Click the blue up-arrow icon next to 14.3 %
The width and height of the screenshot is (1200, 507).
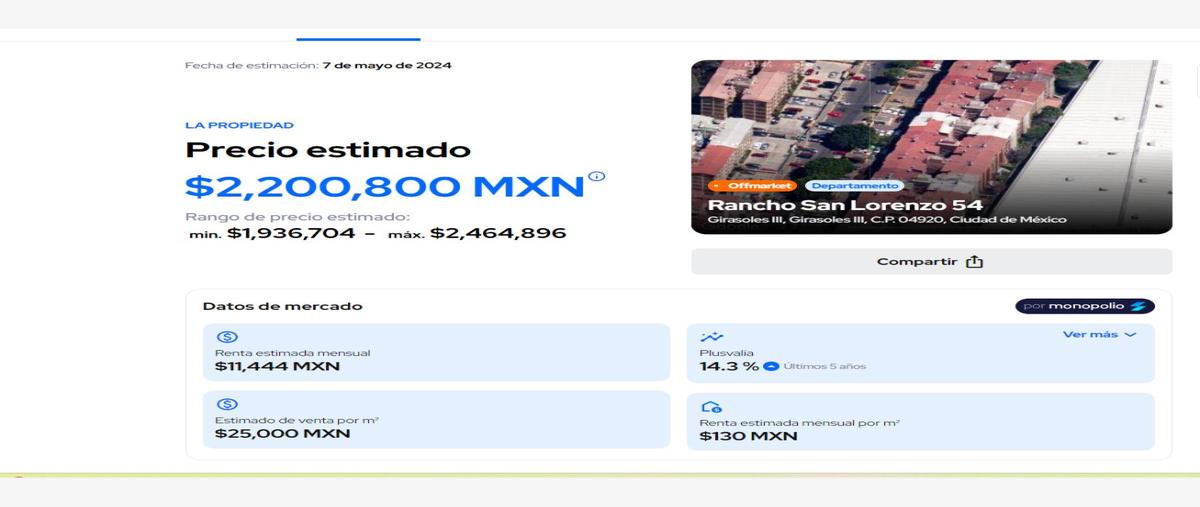771,366
